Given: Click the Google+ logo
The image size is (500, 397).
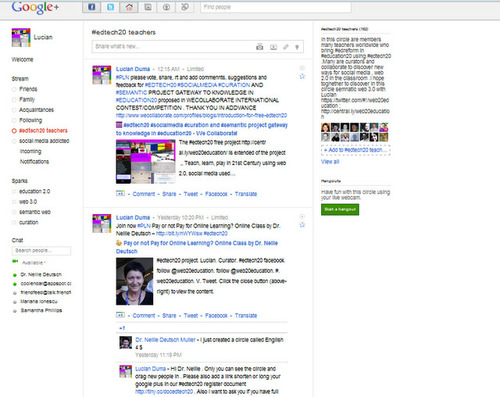Looking at the screenshot, I should point(35,7).
